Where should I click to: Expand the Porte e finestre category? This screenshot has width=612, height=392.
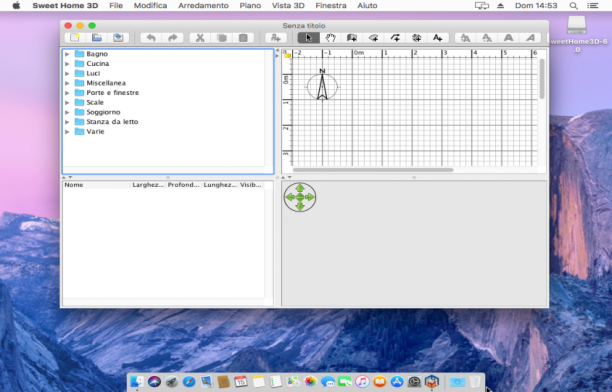coord(67,93)
